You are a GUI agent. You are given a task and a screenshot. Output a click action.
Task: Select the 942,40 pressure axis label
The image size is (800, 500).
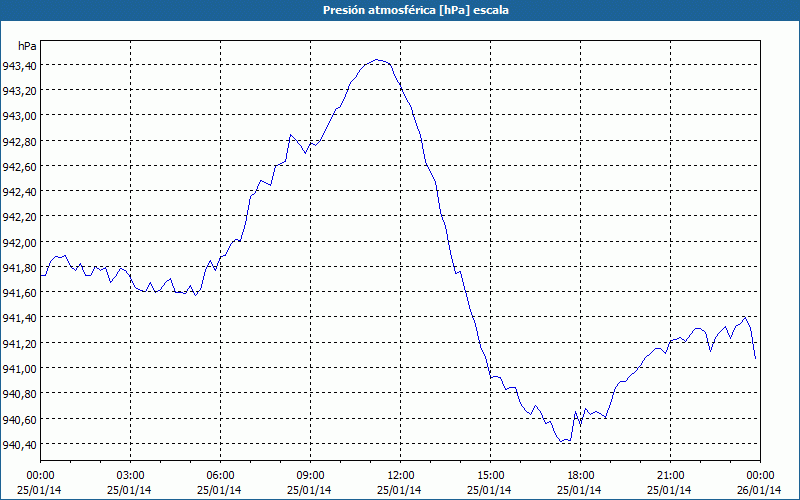click(19, 192)
